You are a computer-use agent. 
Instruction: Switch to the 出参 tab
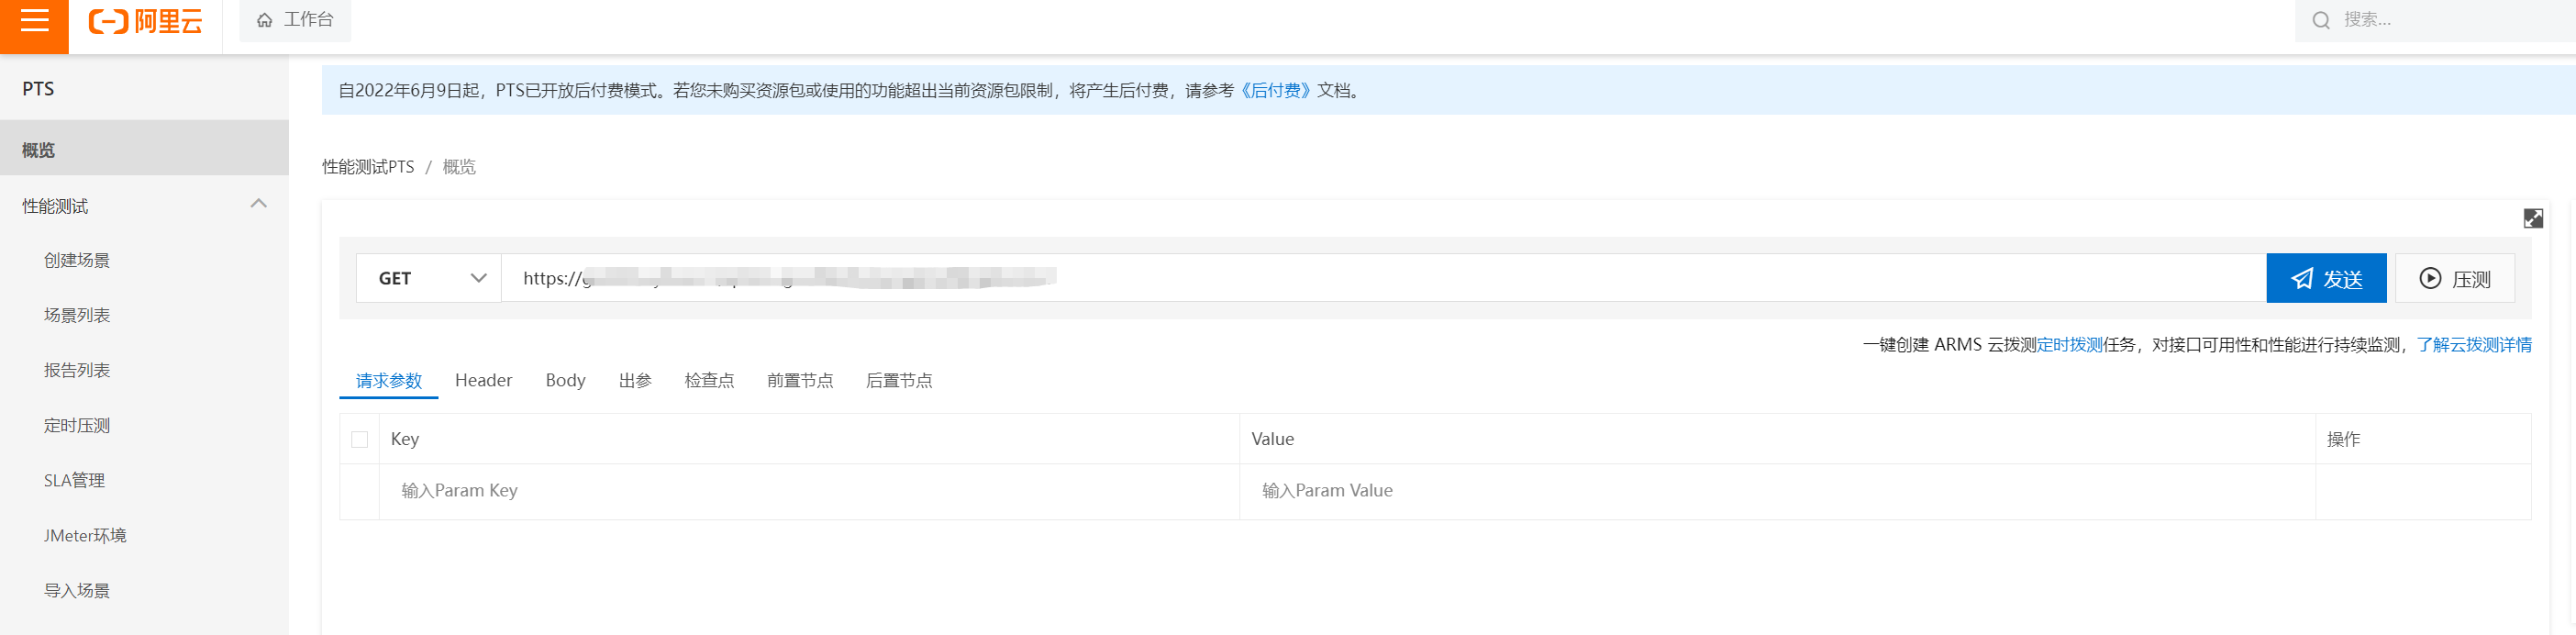tap(635, 380)
